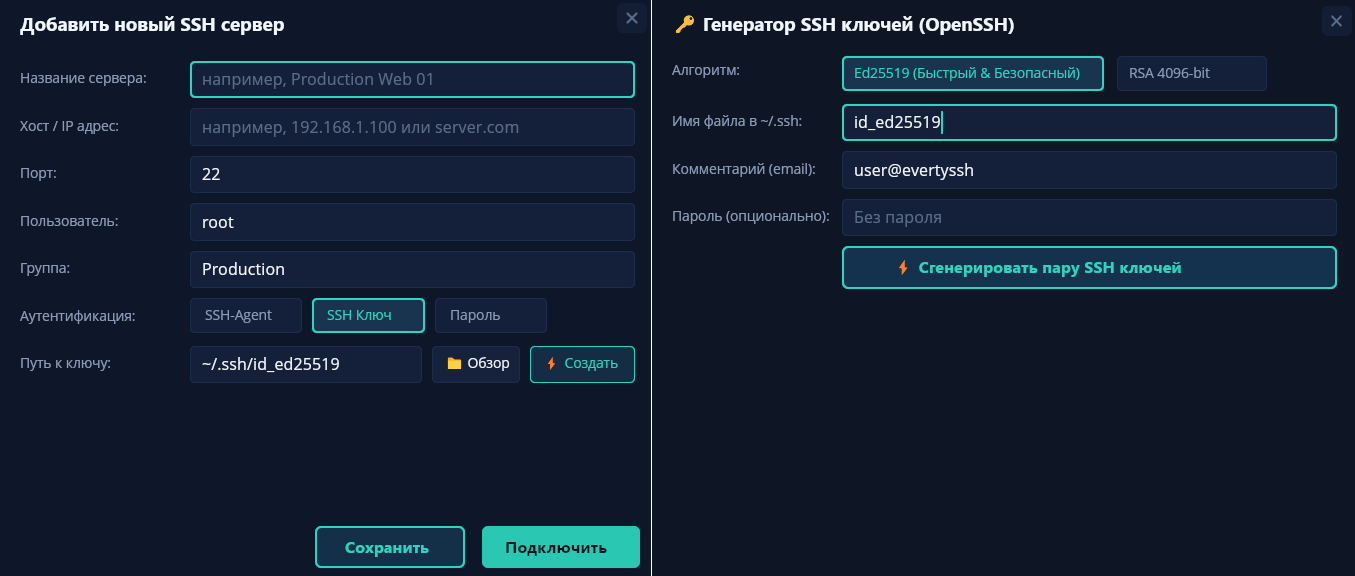Click the Название сервера label
This screenshot has height=576, width=1355.
(x=83, y=78)
